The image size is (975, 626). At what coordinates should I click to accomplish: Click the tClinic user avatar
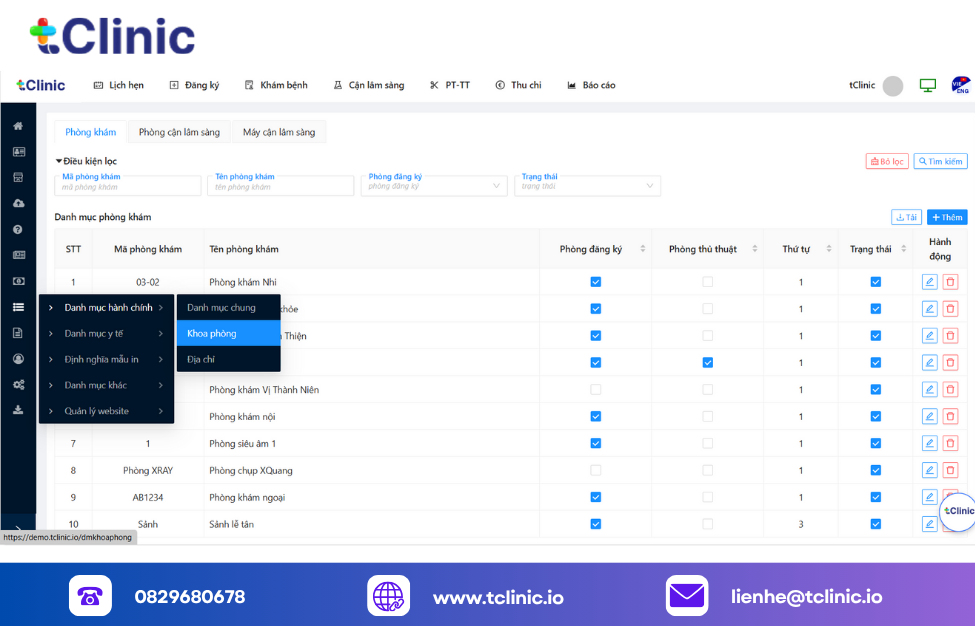point(893,86)
